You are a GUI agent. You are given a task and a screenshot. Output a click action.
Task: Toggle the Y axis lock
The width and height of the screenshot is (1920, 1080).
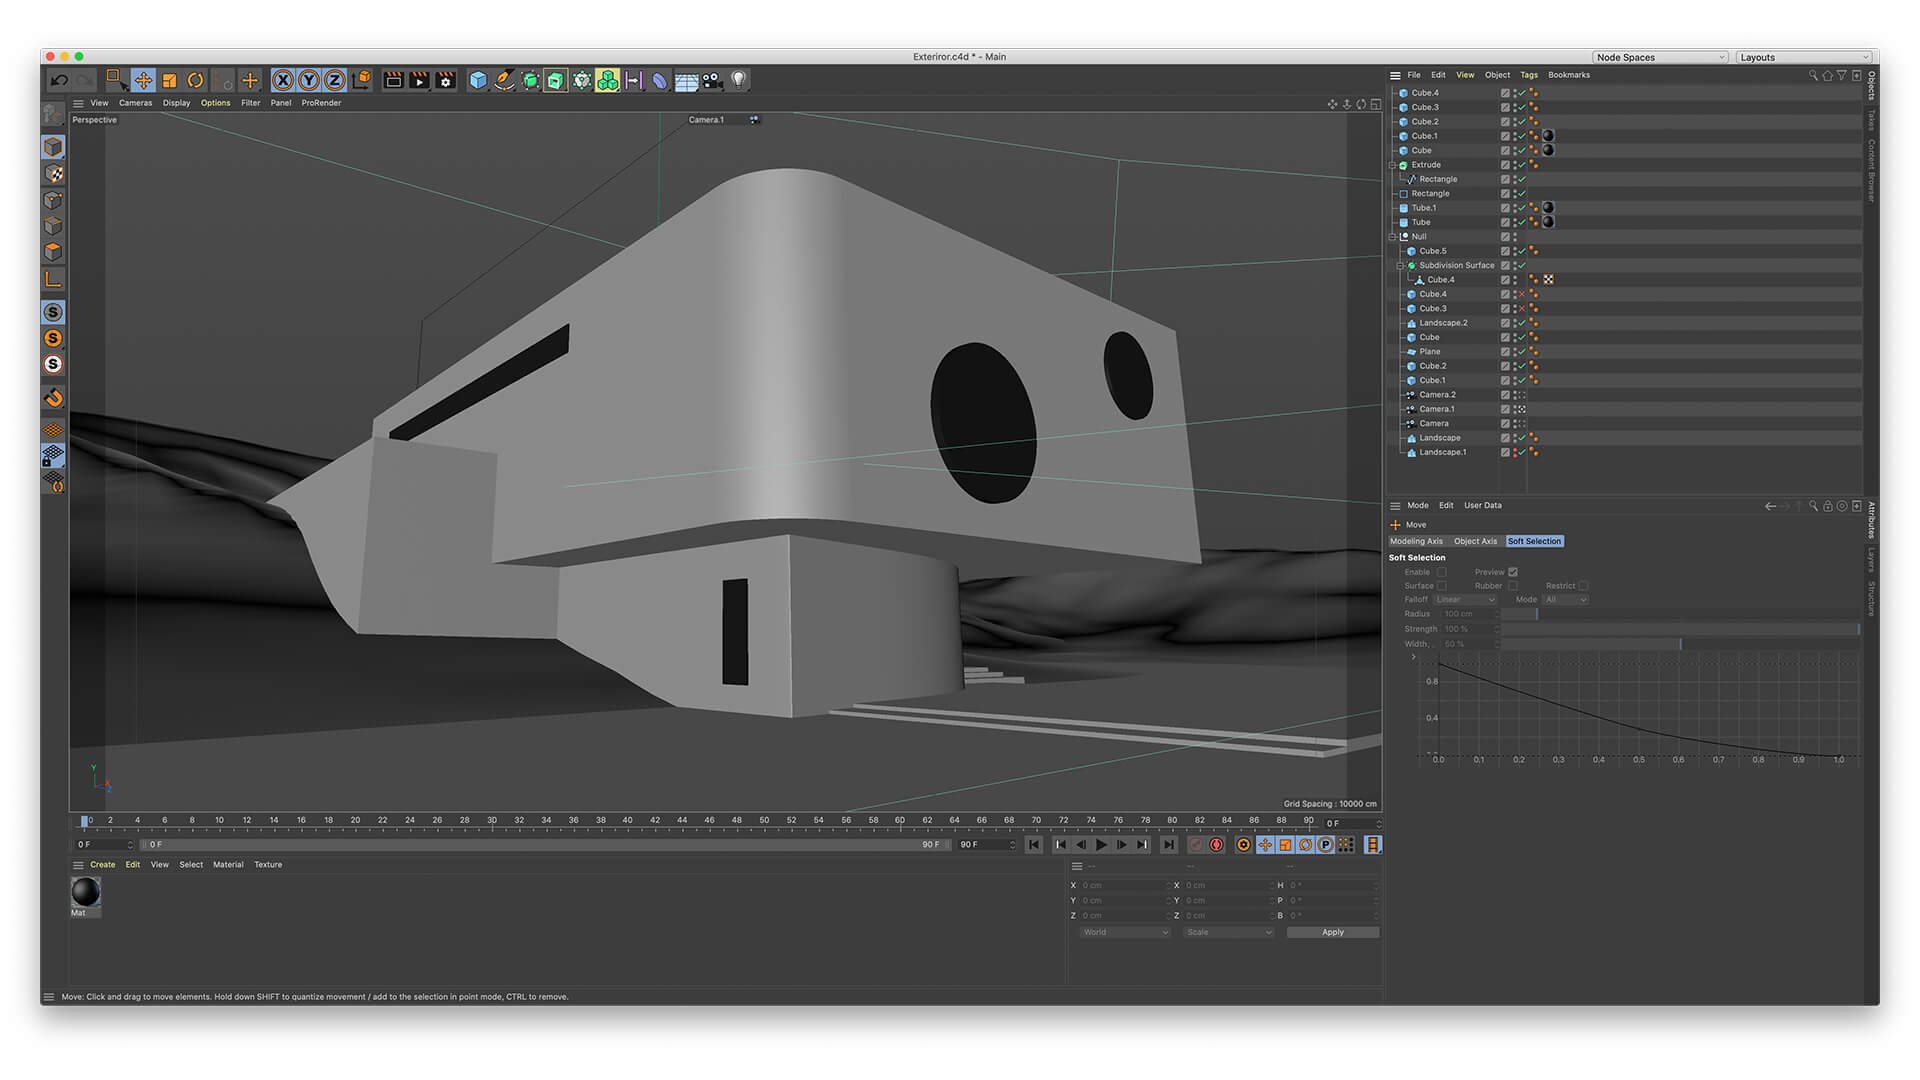(x=309, y=81)
